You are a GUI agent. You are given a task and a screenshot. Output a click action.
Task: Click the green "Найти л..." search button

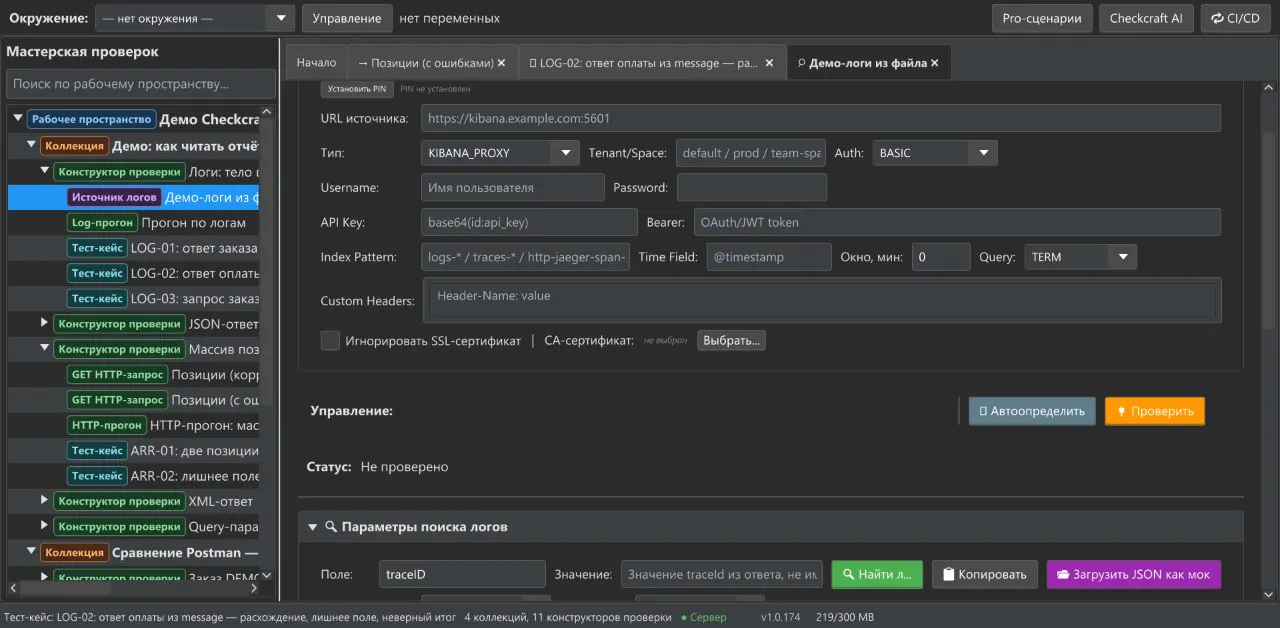click(877, 574)
